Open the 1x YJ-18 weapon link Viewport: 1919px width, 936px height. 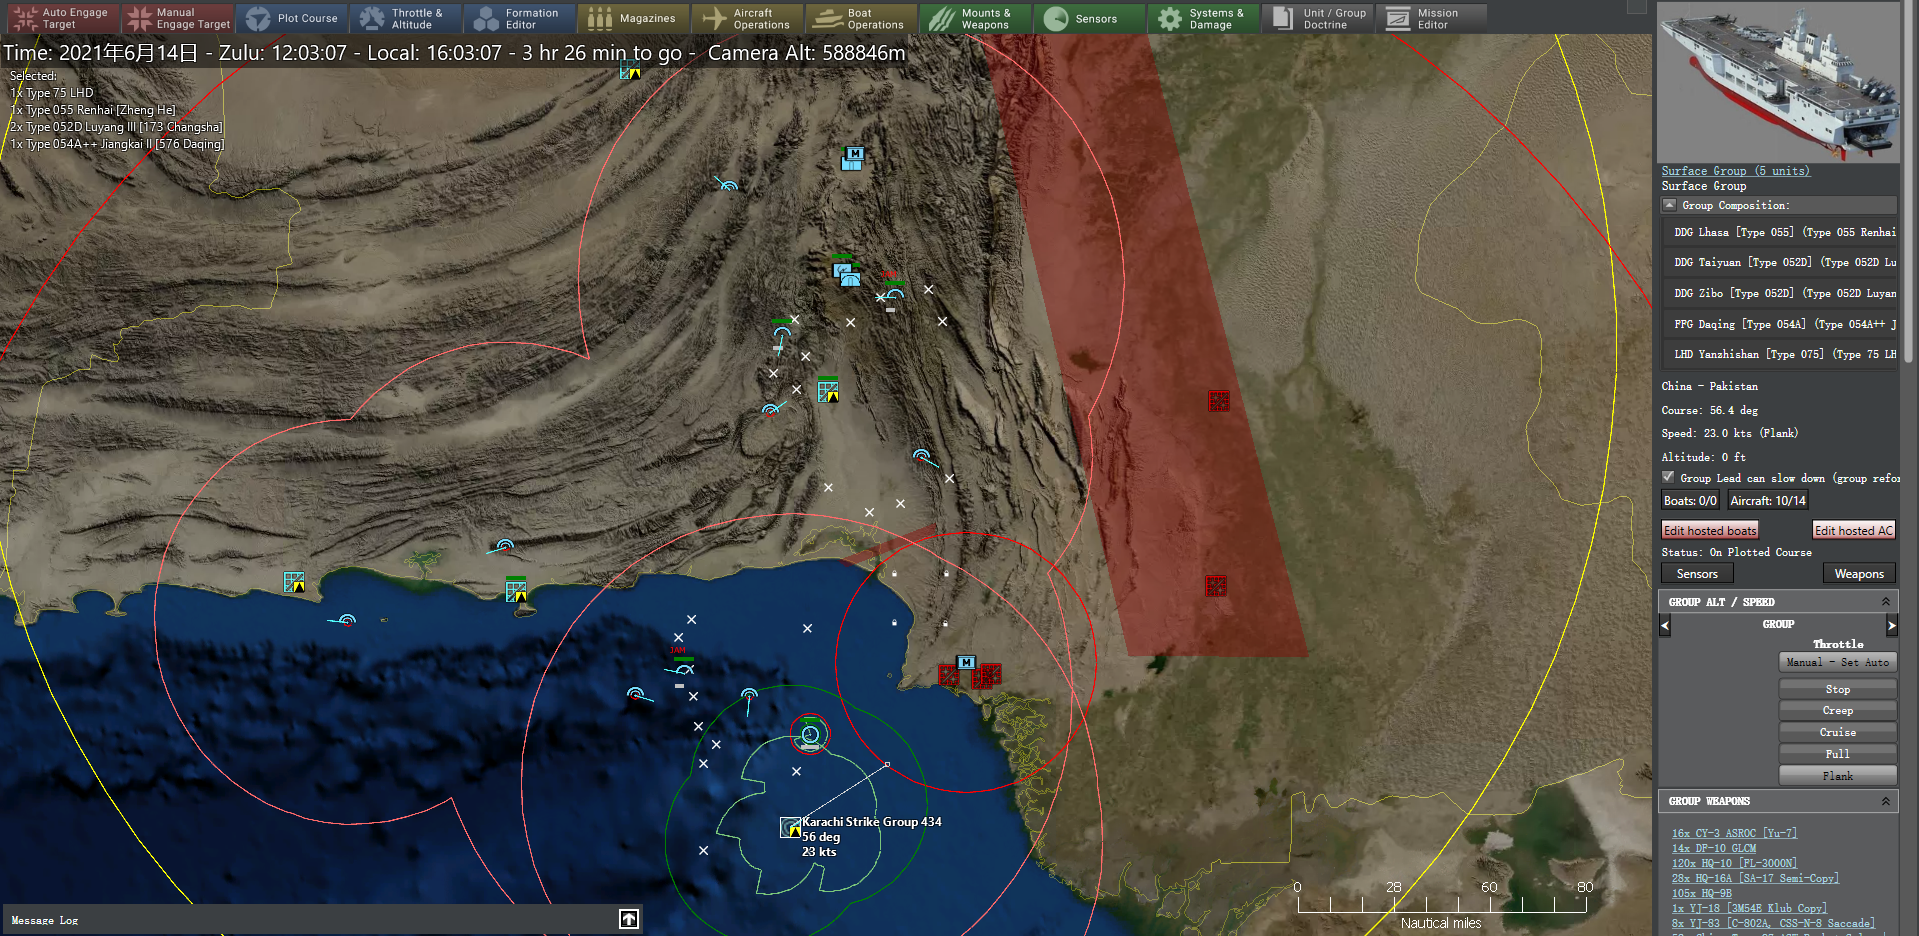[x=1749, y=908]
